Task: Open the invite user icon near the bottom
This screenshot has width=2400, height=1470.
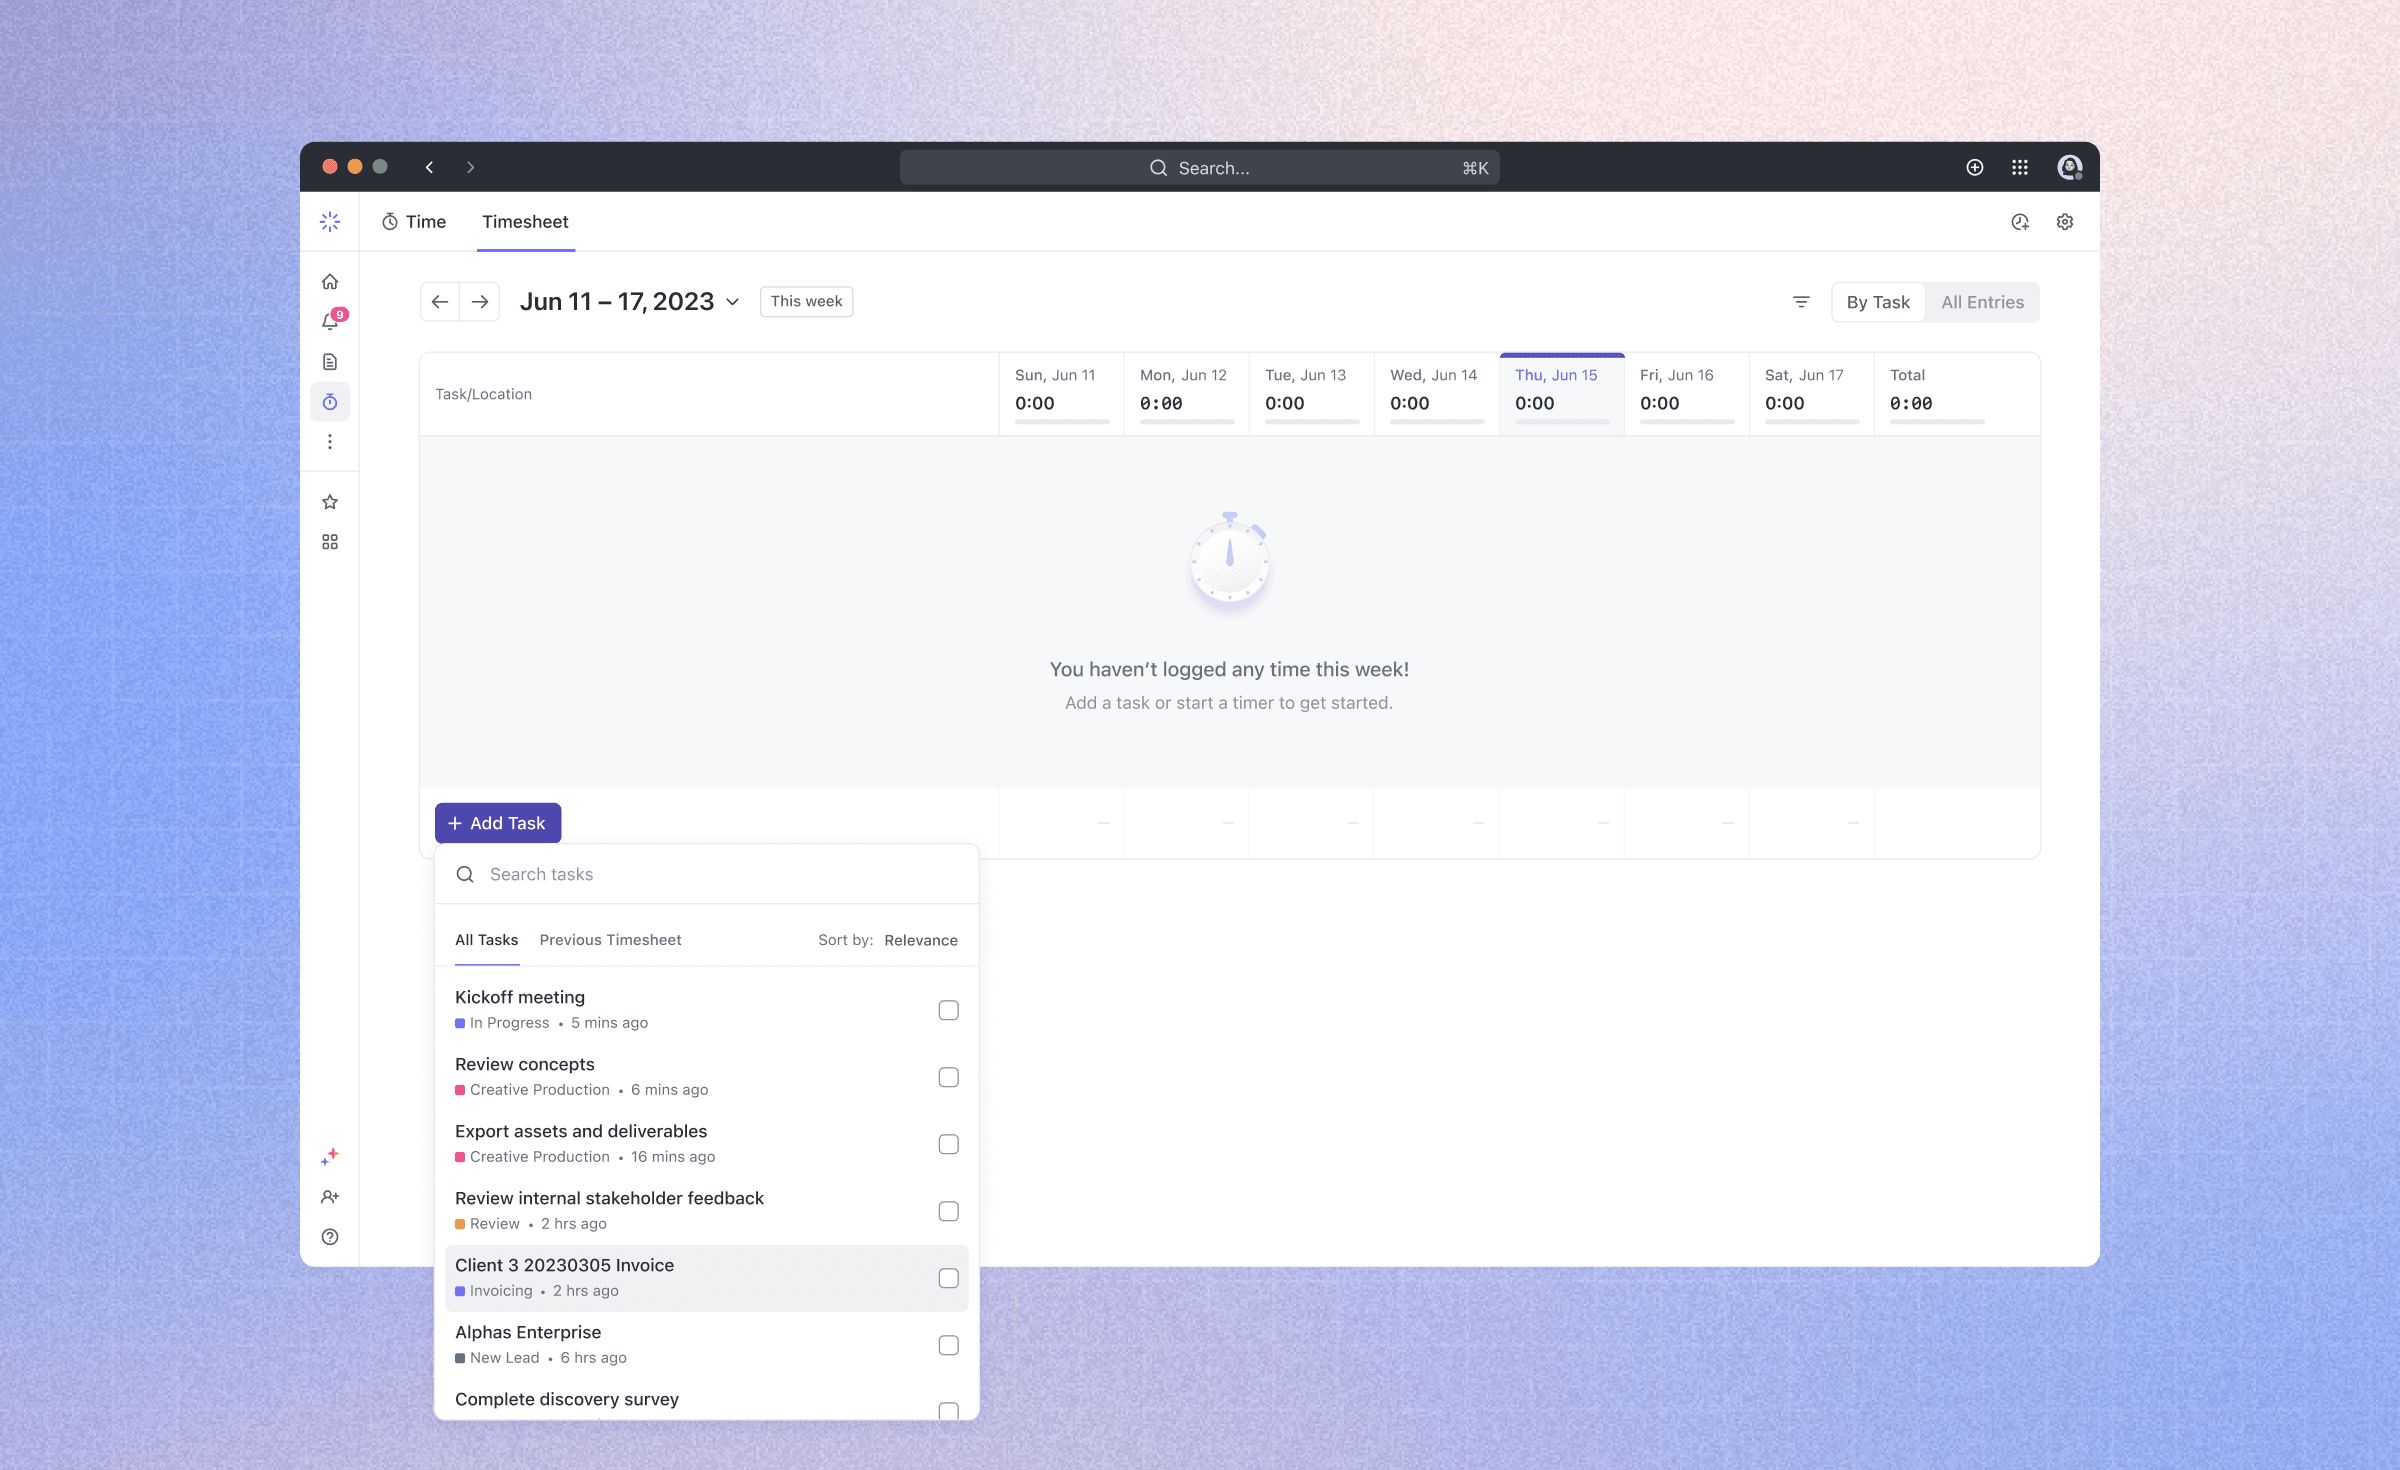Action: [x=330, y=1197]
